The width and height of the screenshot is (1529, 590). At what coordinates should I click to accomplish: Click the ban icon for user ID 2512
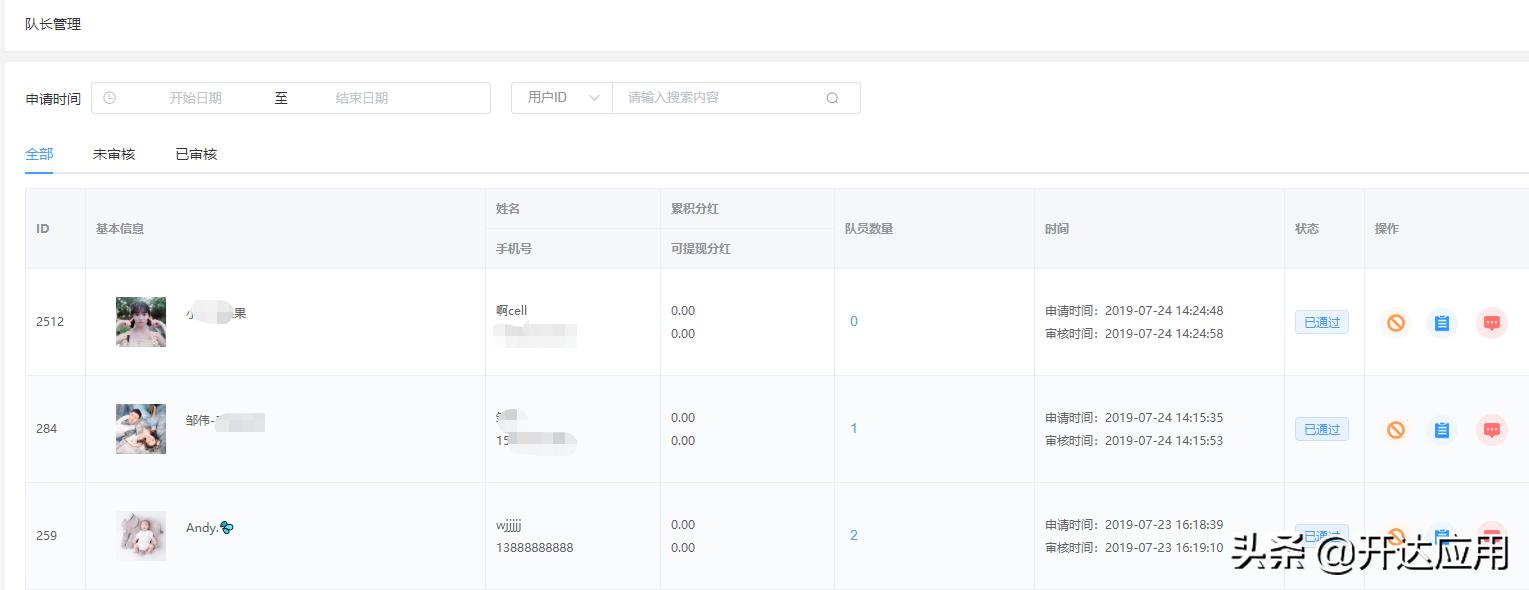point(1395,322)
